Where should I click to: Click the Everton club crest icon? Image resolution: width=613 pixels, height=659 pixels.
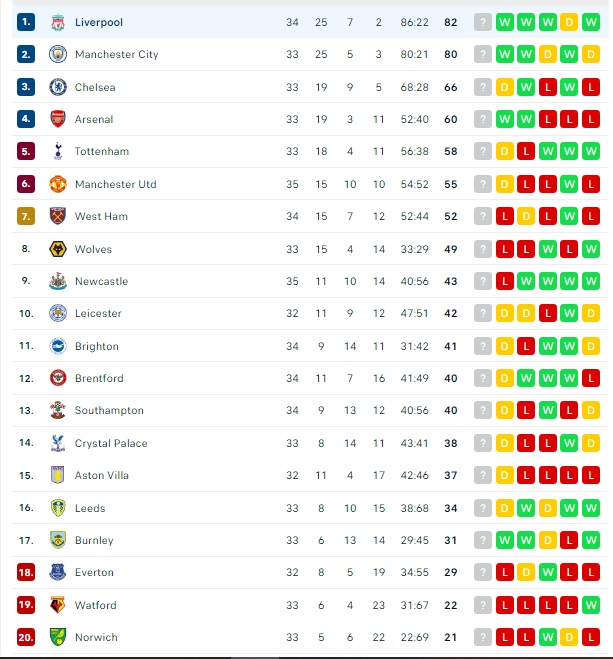(x=58, y=572)
